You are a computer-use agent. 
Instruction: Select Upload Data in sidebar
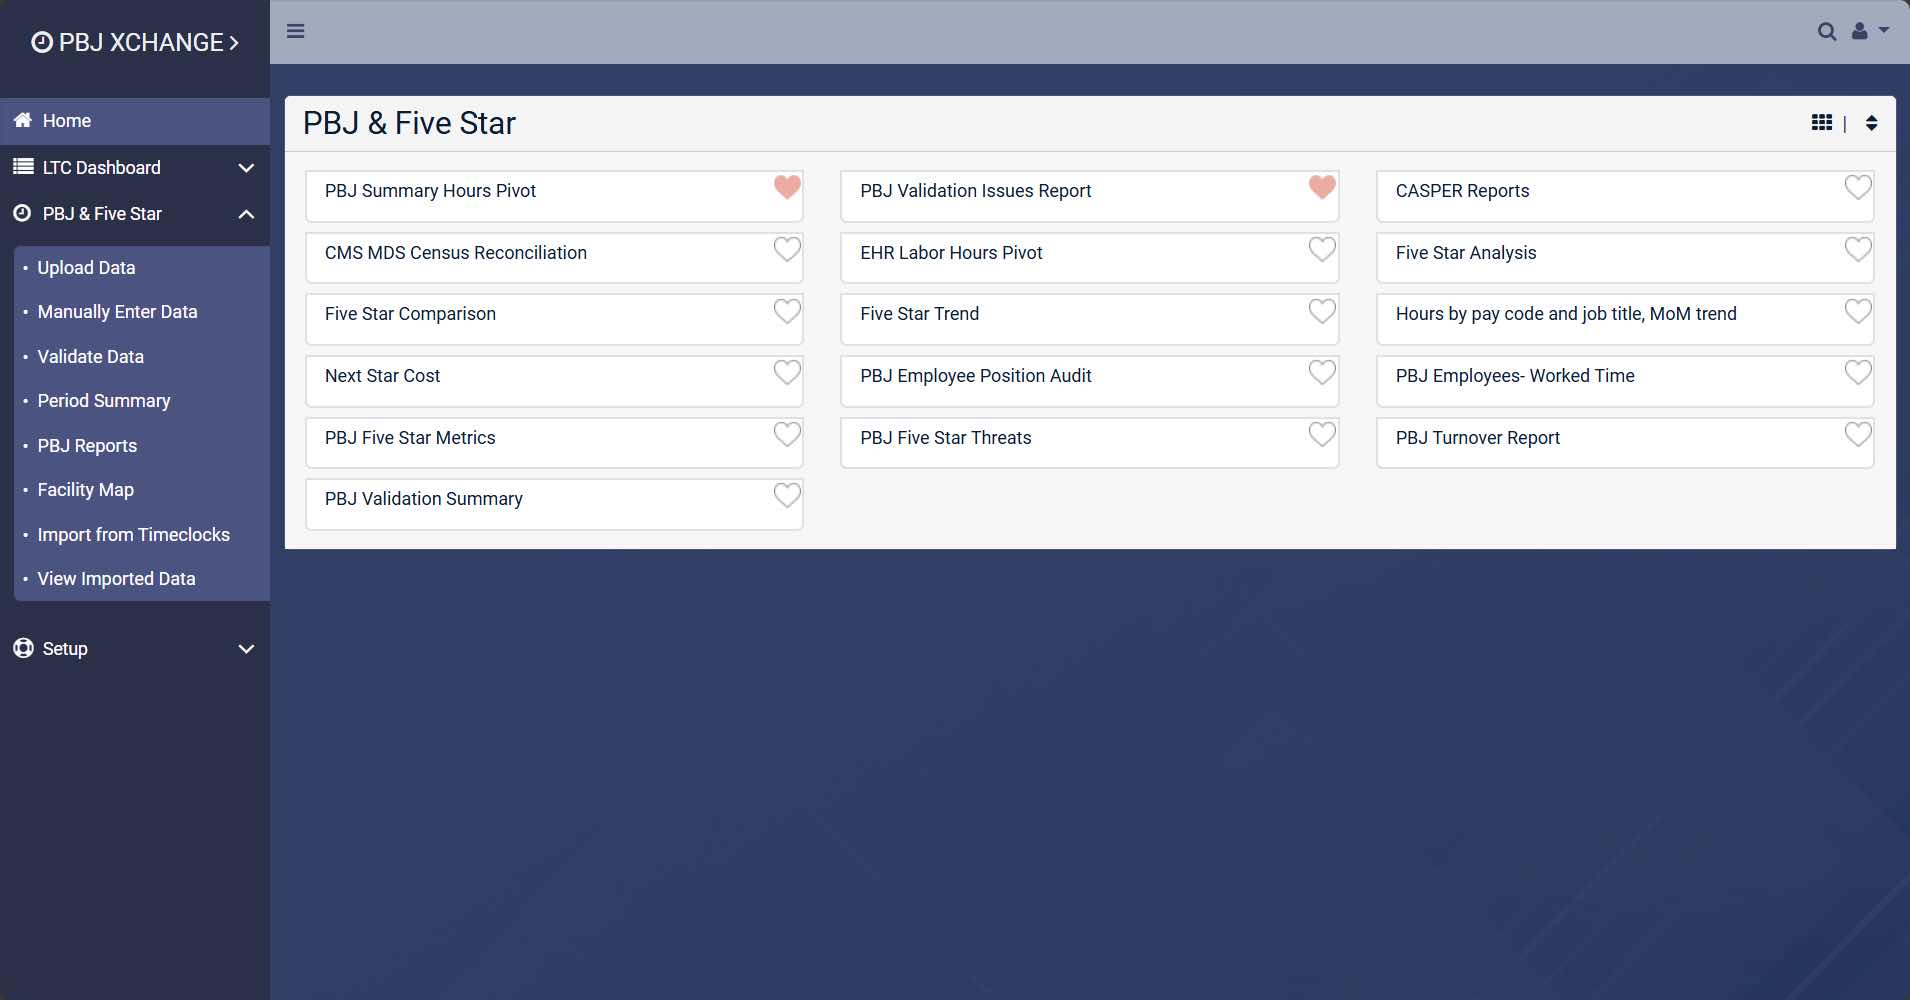(86, 268)
